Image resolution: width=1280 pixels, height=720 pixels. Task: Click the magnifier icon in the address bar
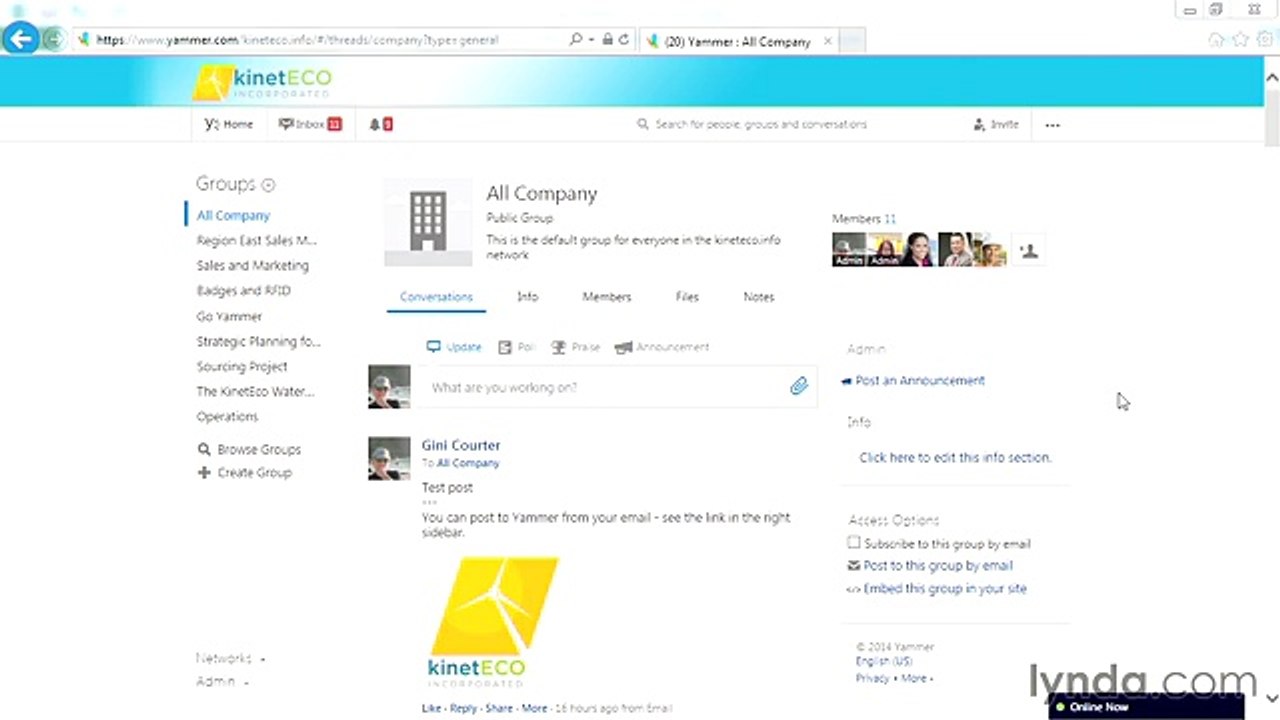pos(575,40)
